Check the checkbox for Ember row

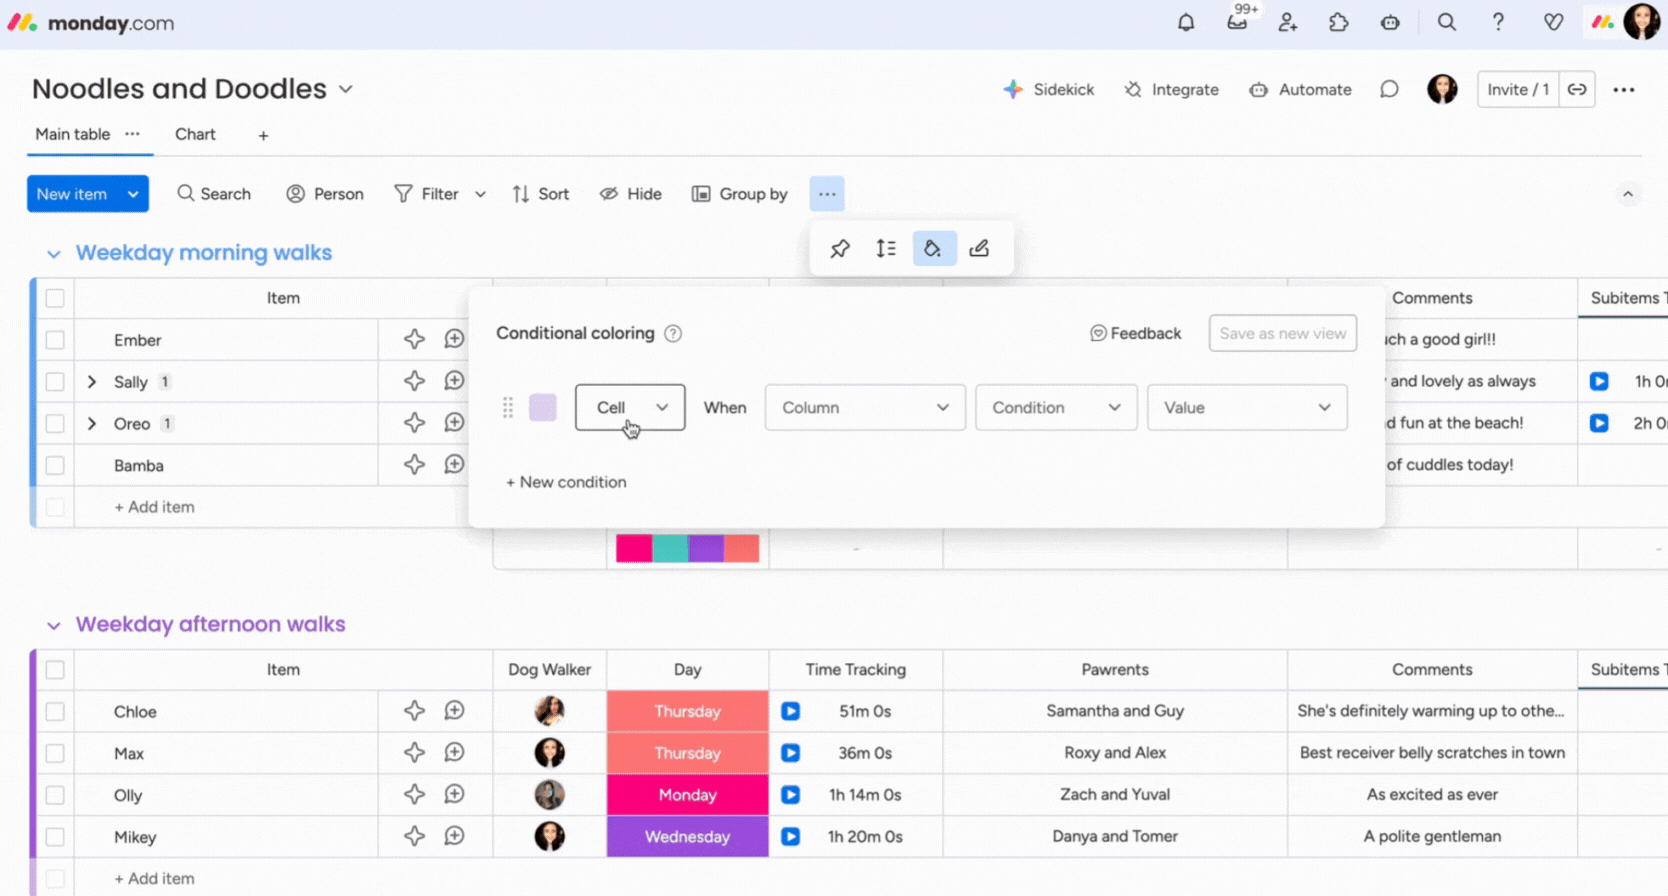click(x=55, y=340)
